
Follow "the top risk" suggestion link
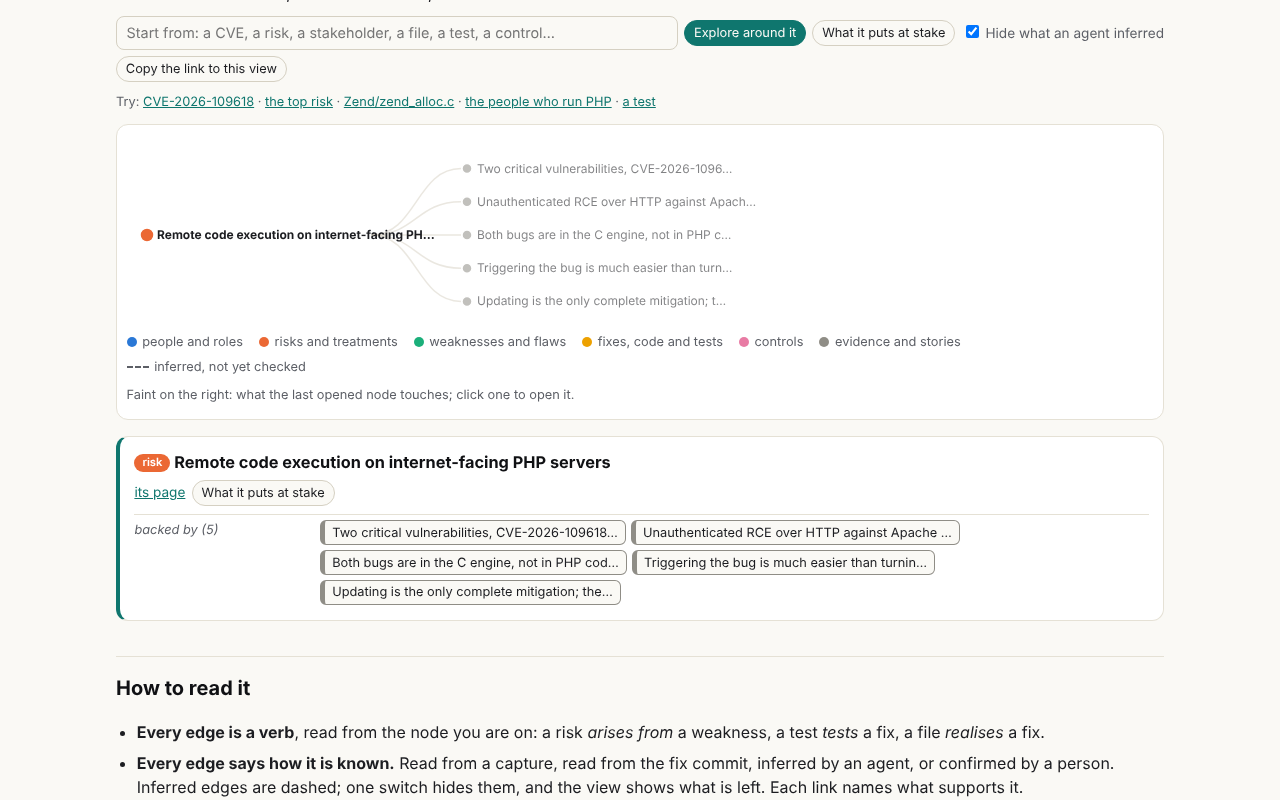coord(299,102)
